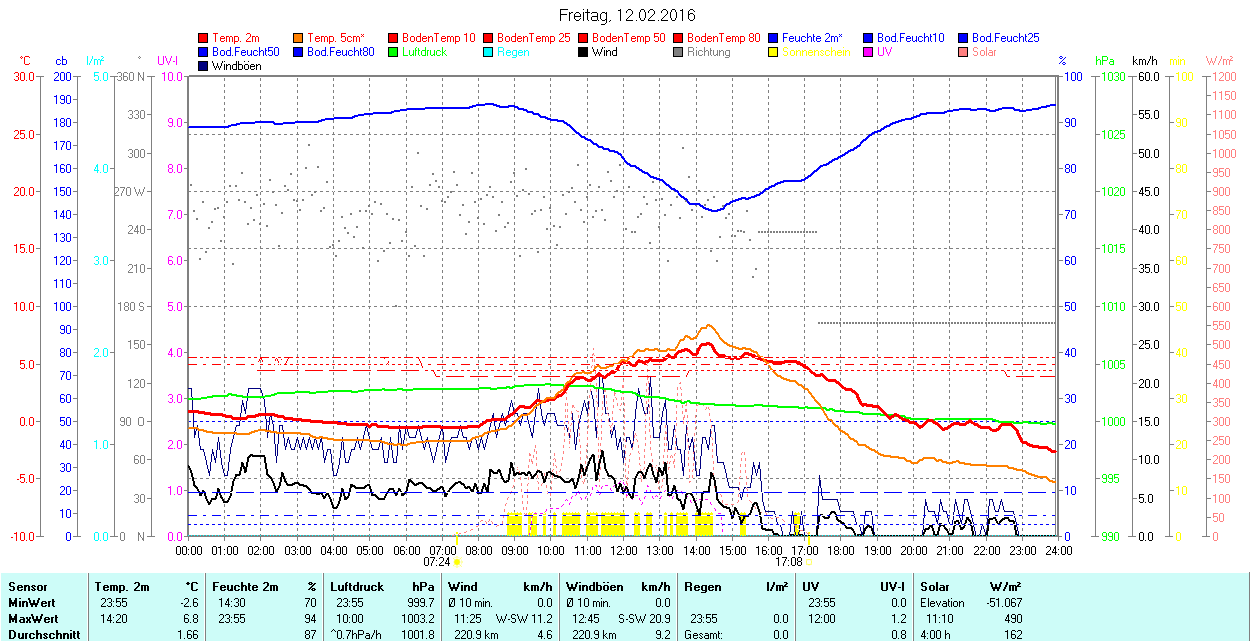This screenshot has width=1250, height=641.
Task: Click the chart title Freitag, 12.02.2016
Action: [627, 15]
